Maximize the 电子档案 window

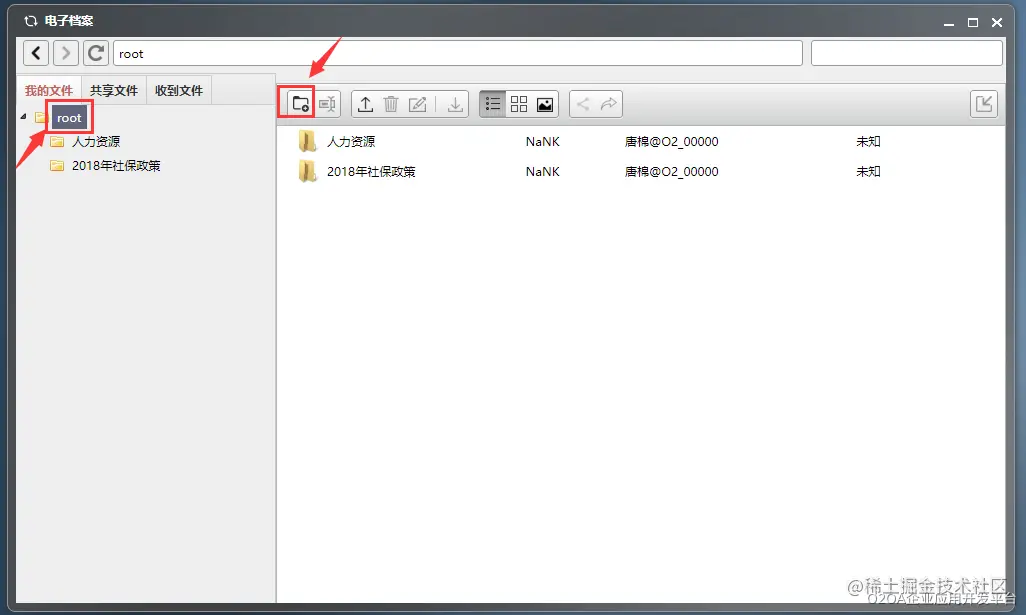pyautogui.click(x=973, y=22)
